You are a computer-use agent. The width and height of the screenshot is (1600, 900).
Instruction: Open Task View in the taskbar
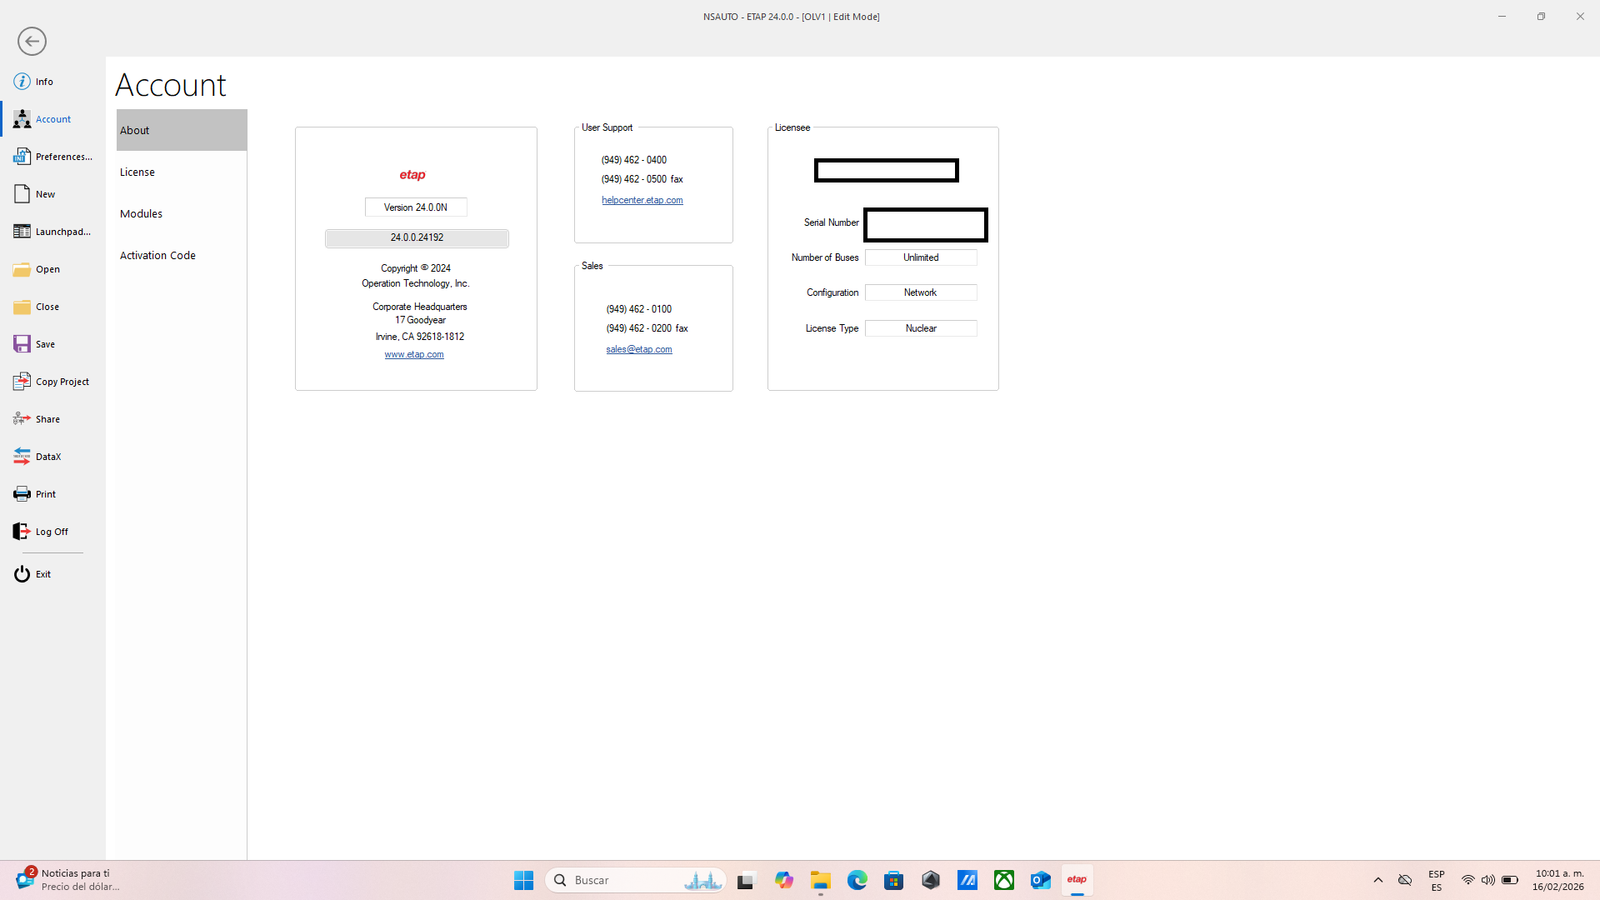click(x=745, y=880)
